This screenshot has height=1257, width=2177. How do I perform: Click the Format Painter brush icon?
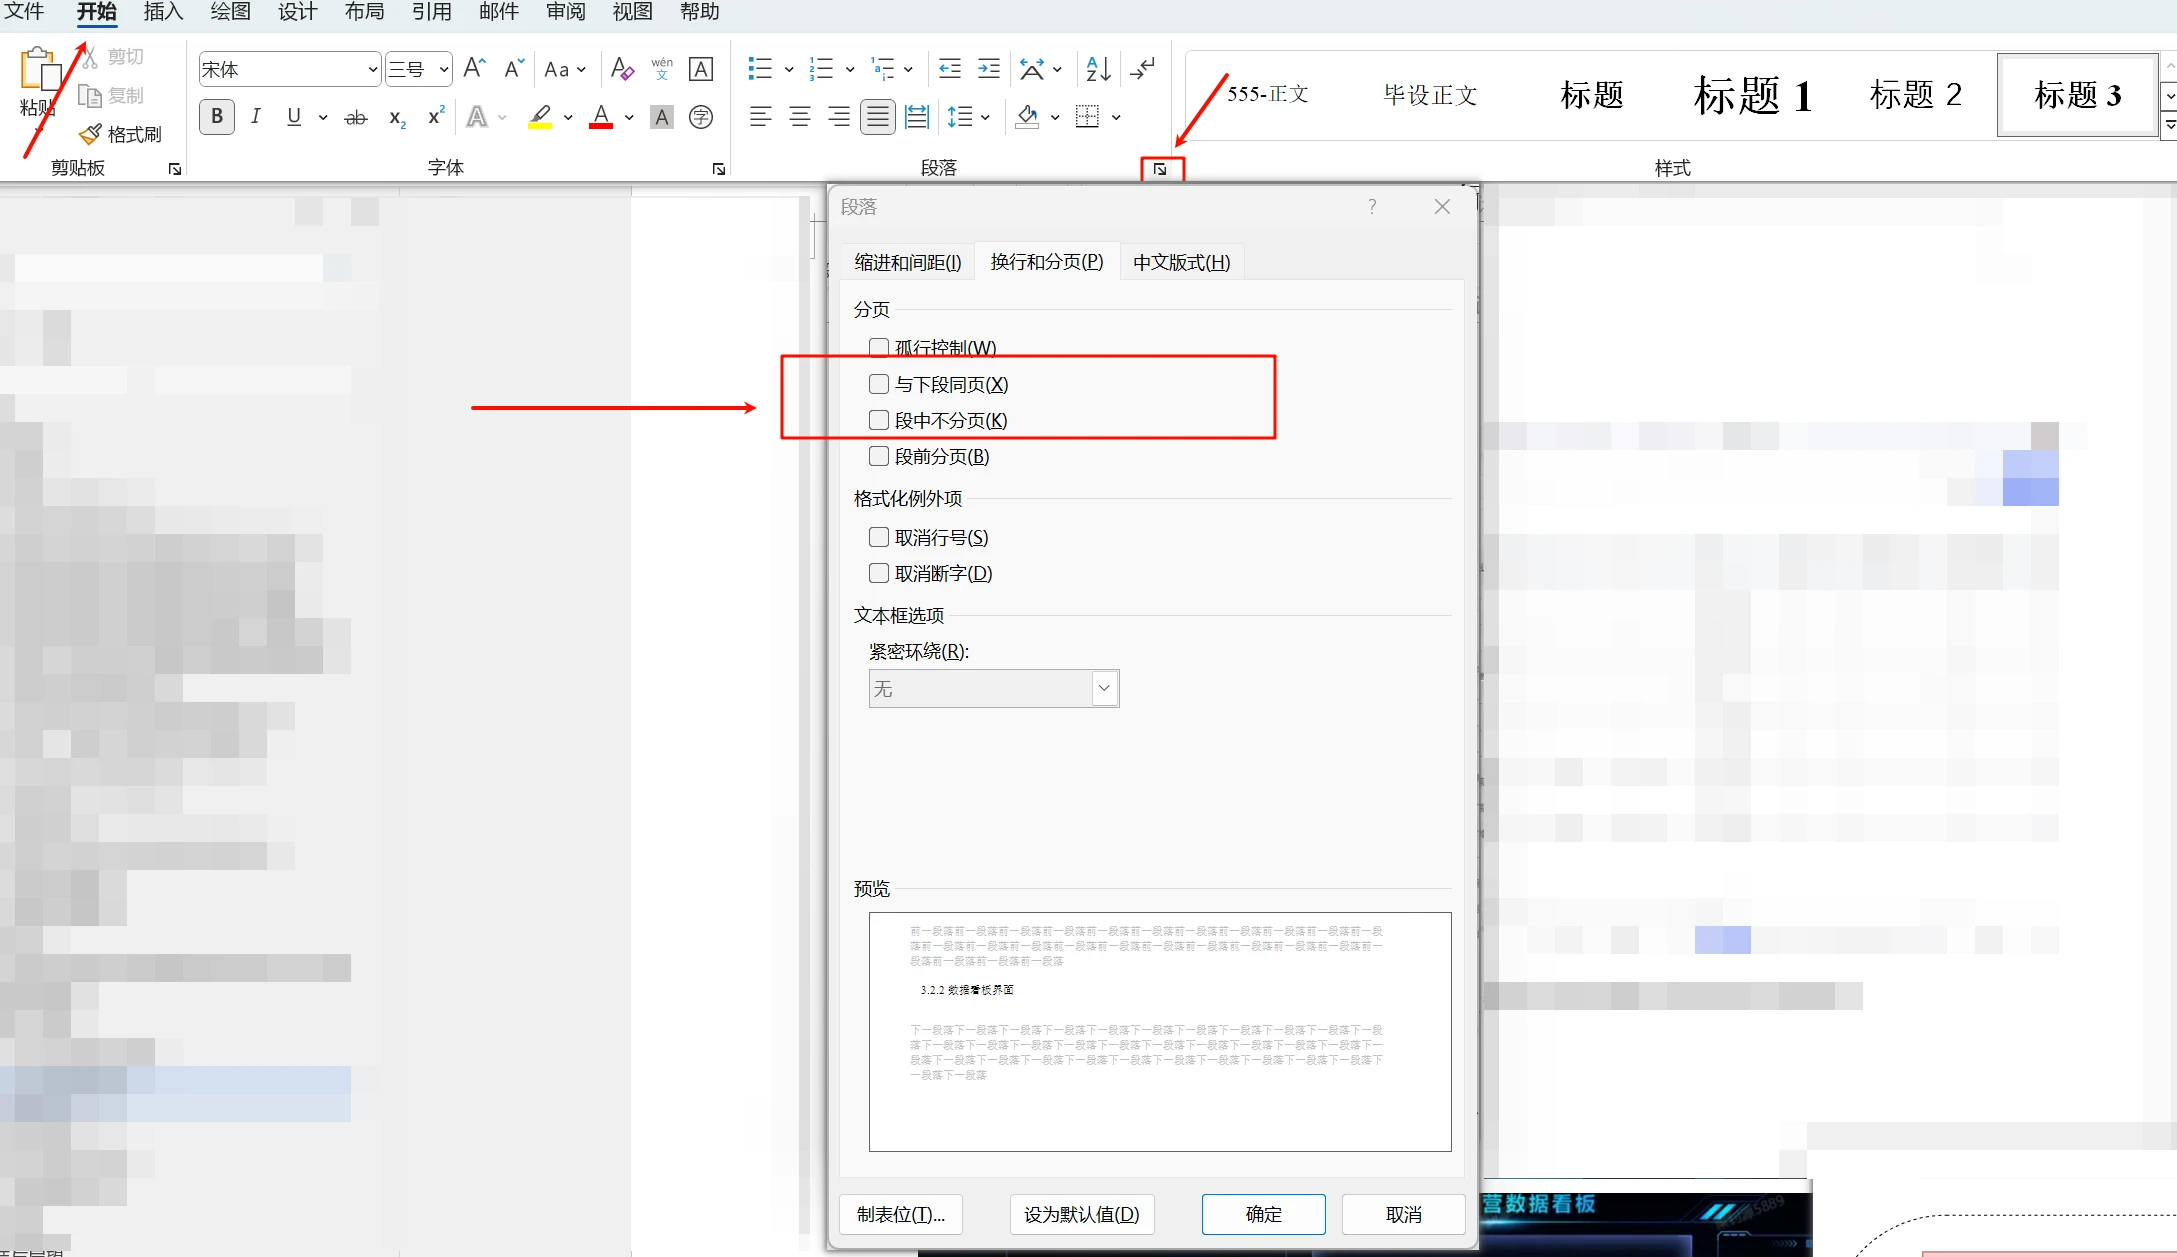(x=91, y=134)
